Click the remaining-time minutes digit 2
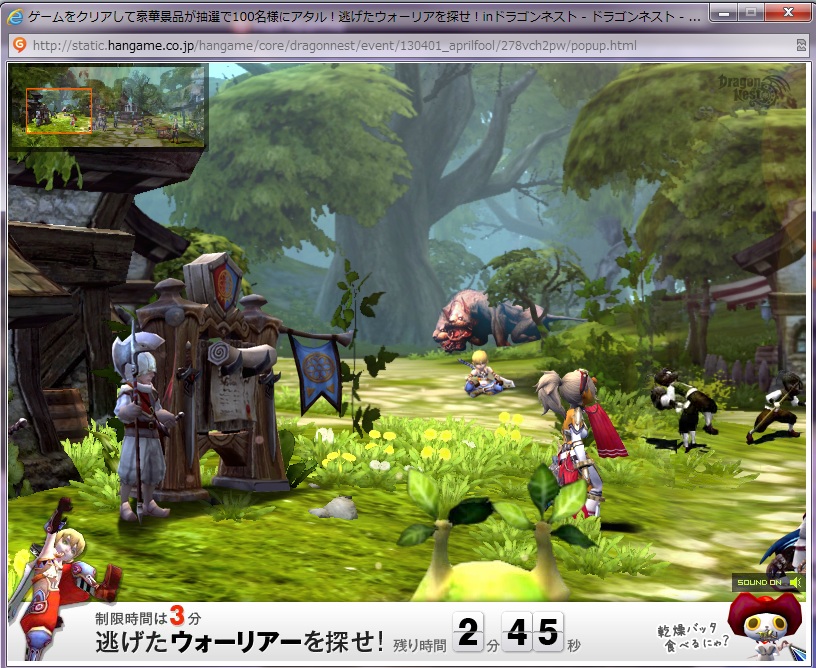 point(468,631)
